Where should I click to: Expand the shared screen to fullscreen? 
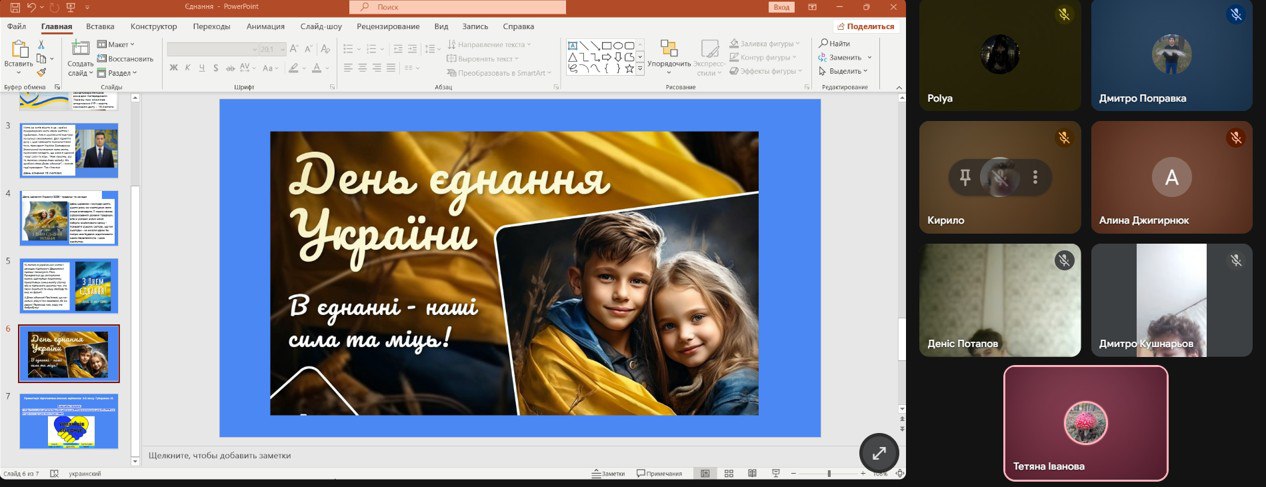879,453
